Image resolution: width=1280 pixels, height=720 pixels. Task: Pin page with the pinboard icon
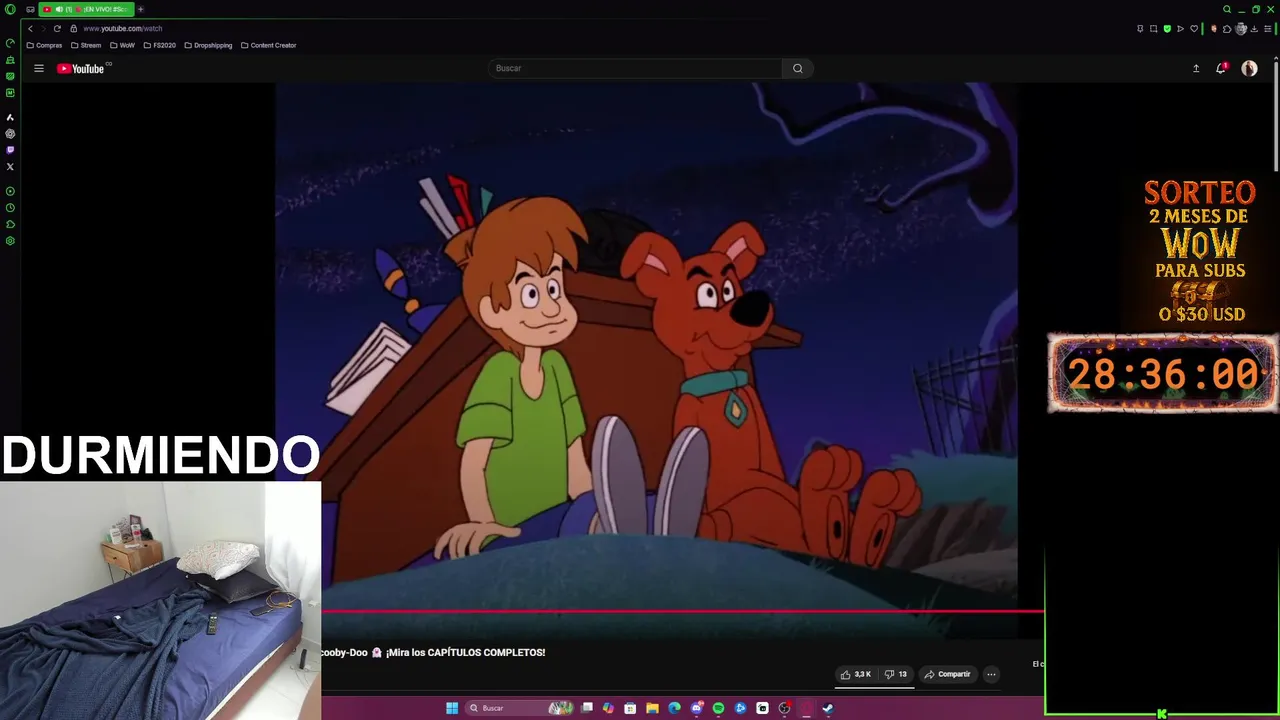tap(1140, 28)
